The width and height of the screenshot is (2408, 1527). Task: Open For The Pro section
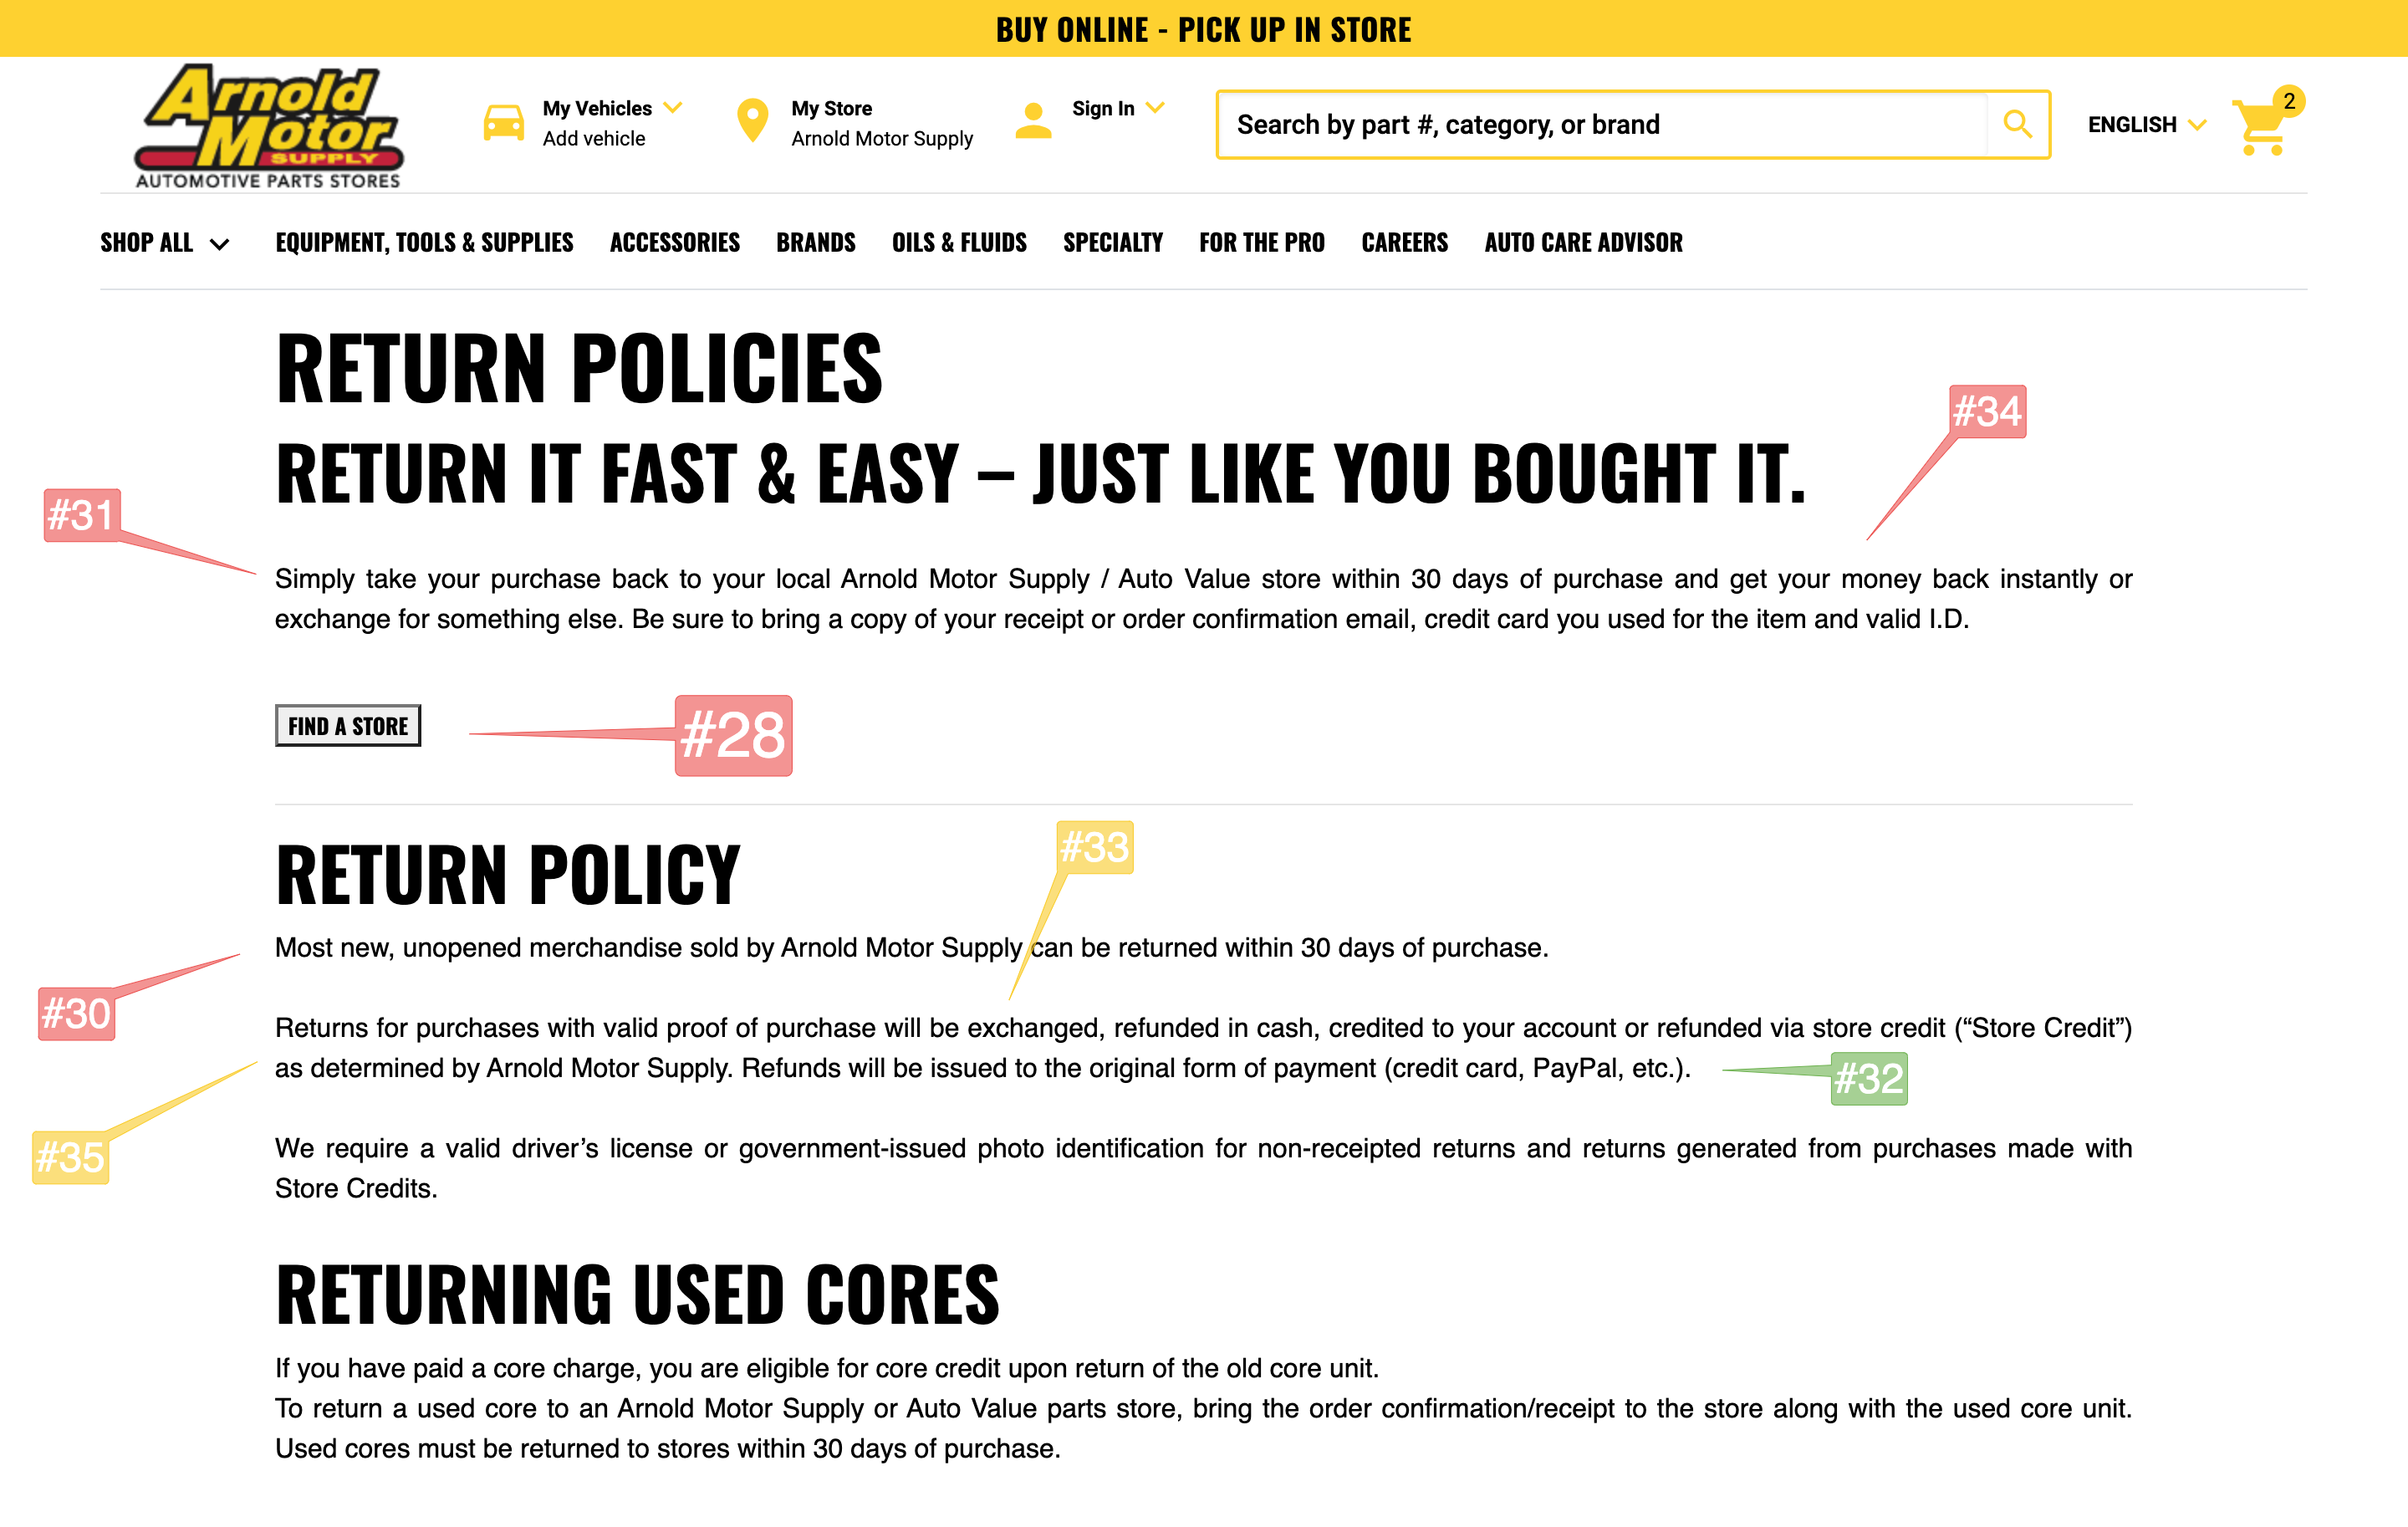click(1262, 243)
